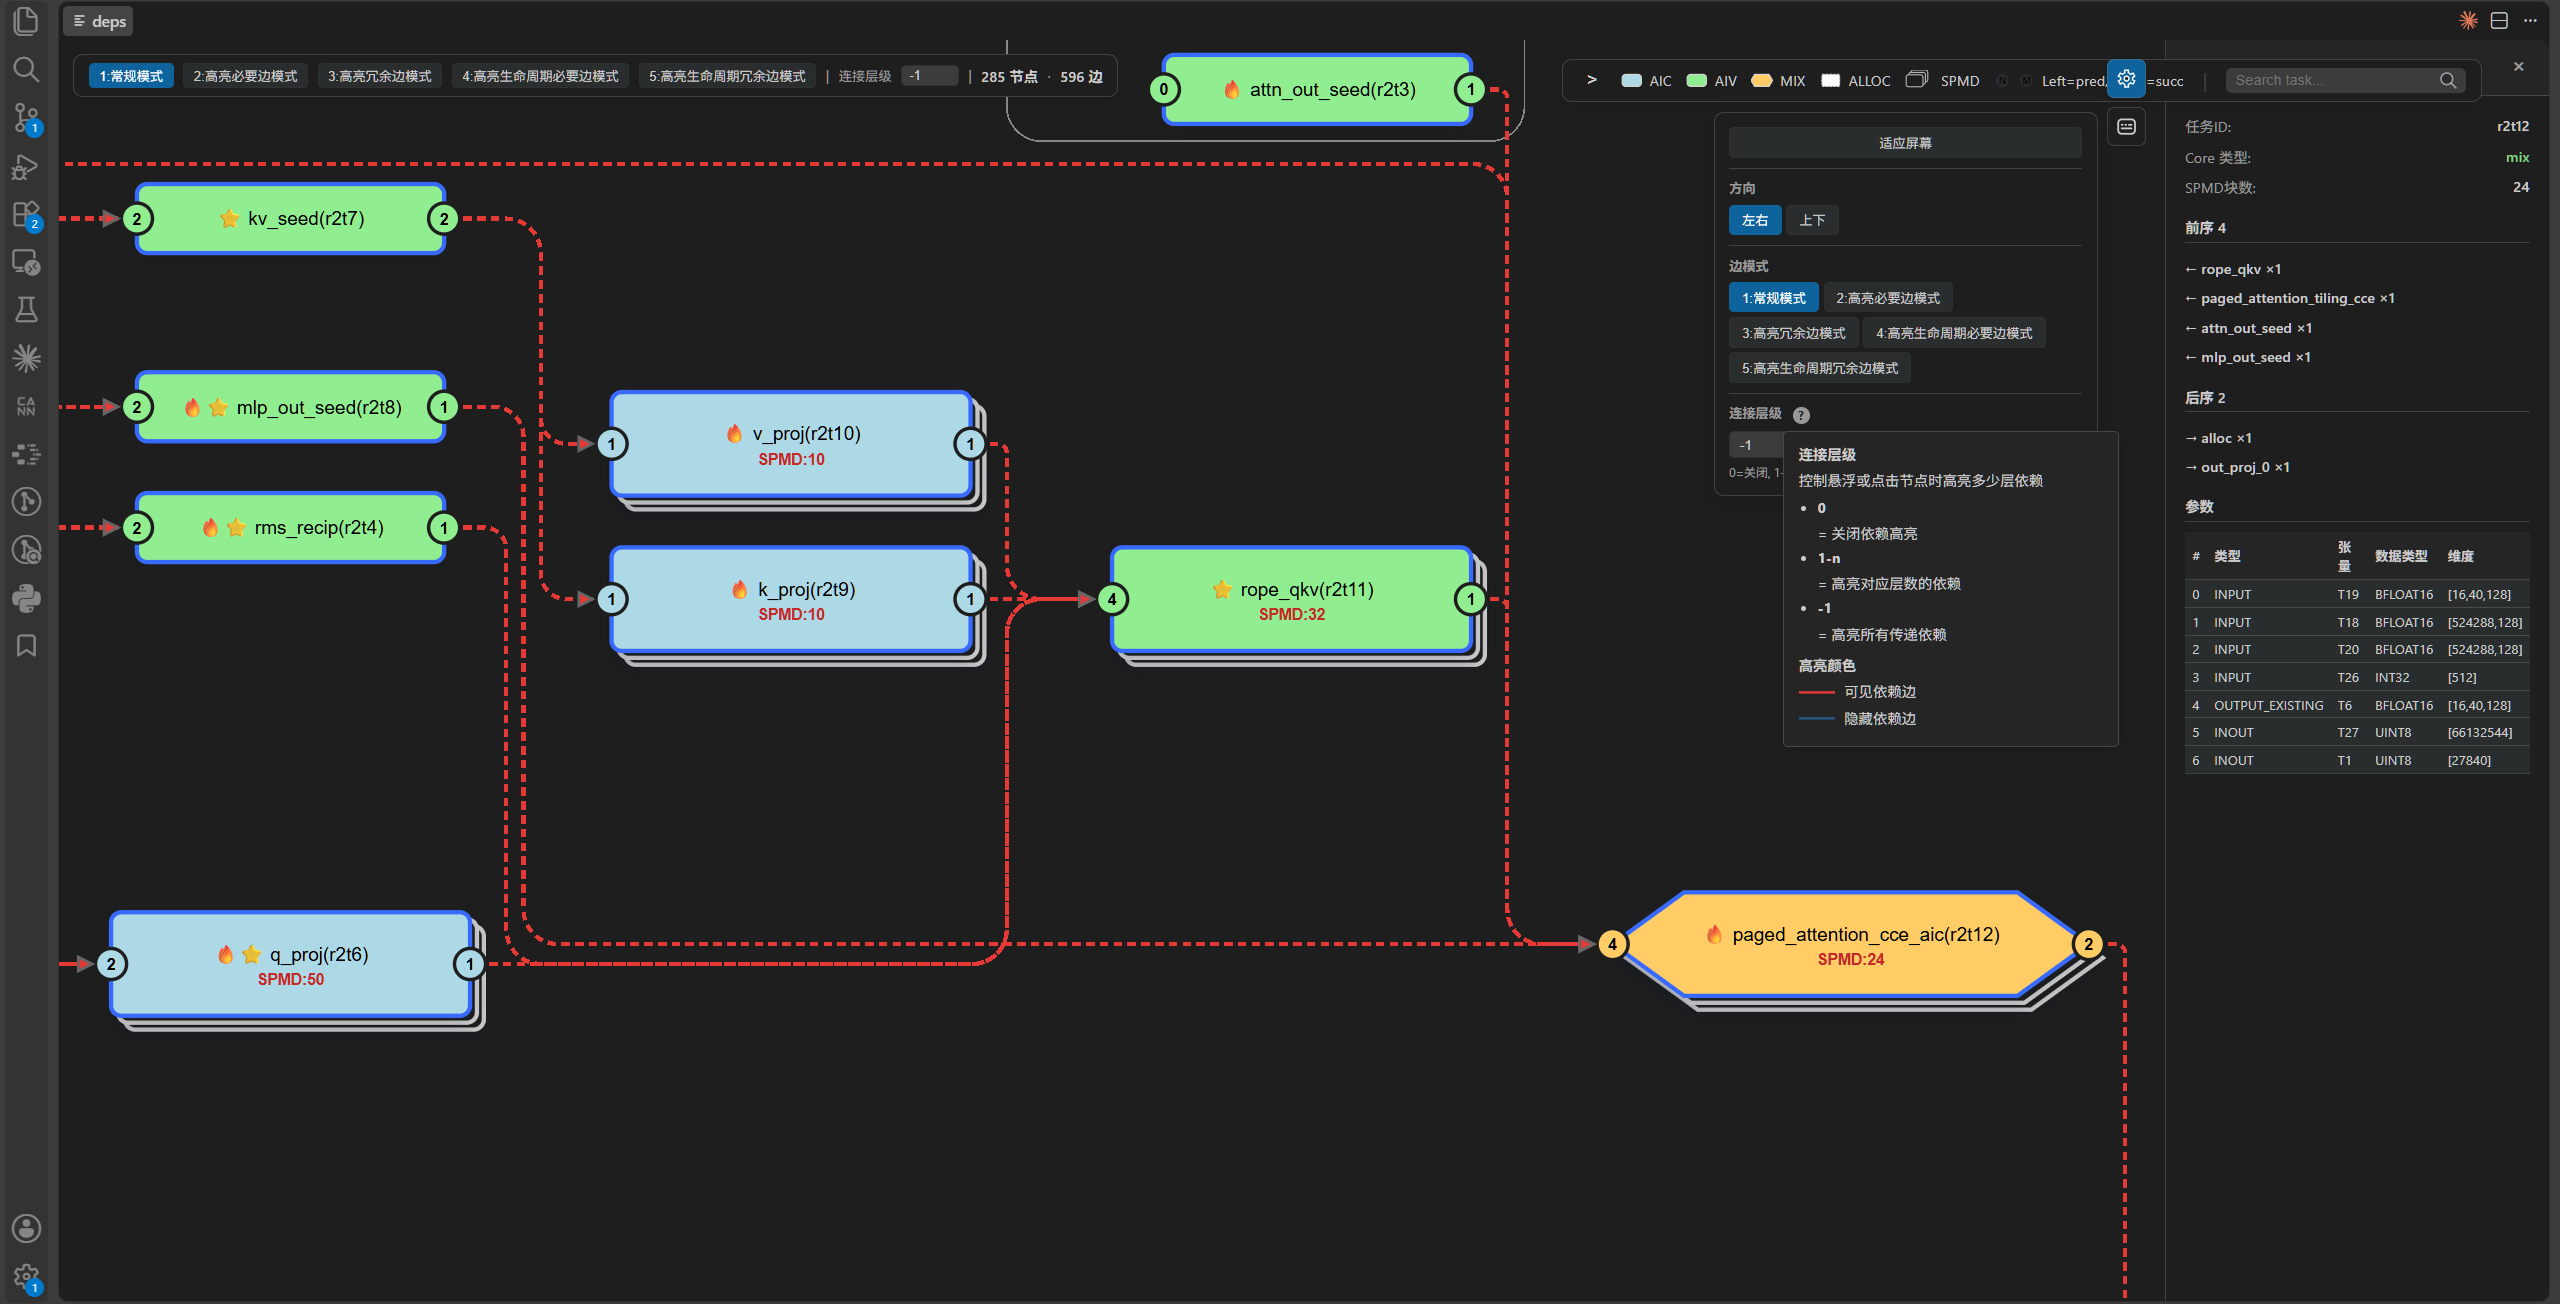
Task: Open the Manage gear icon in the activity bar
Action: point(26,1277)
